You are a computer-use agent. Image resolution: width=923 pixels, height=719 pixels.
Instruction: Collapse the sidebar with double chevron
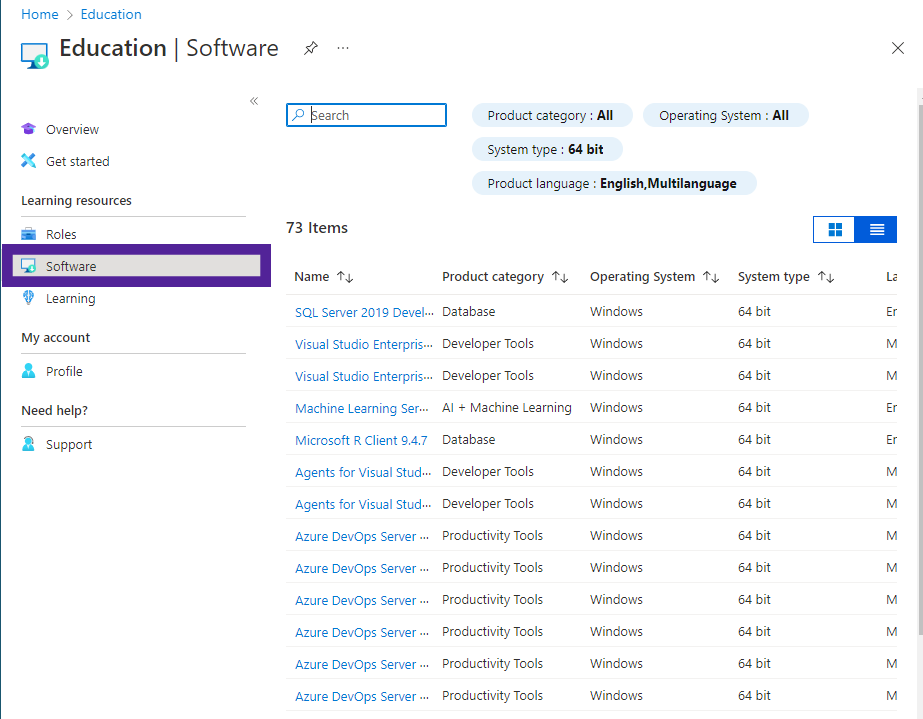[x=254, y=101]
